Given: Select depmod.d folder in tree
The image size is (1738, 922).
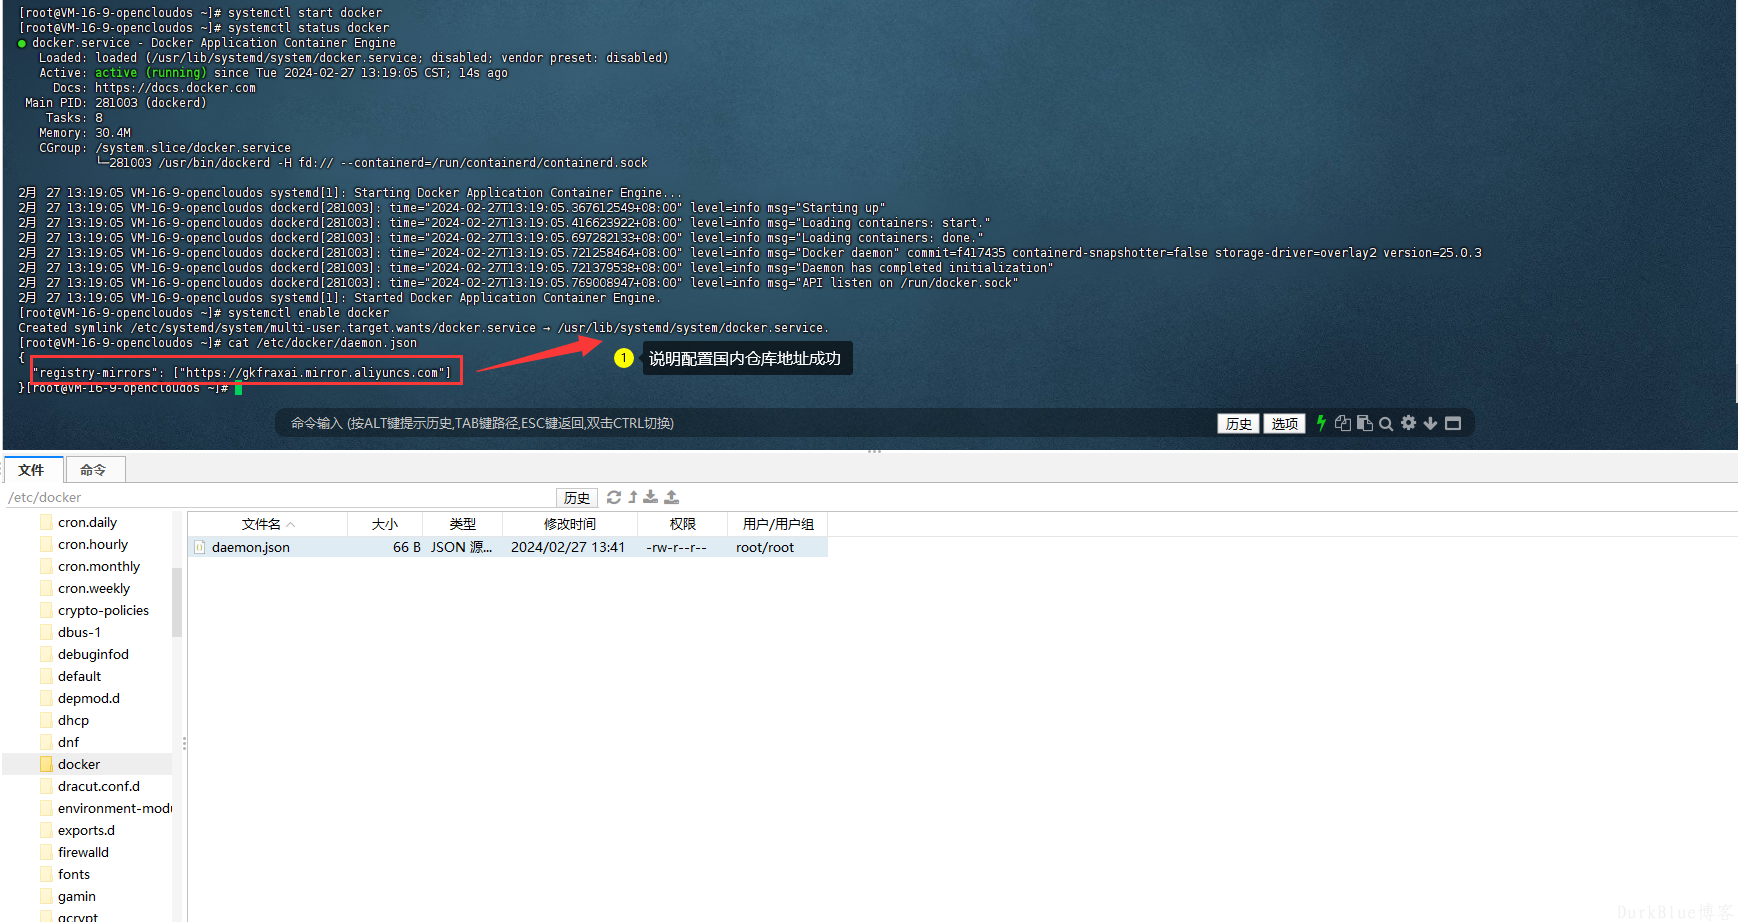Looking at the screenshot, I should tap(89, 698).
